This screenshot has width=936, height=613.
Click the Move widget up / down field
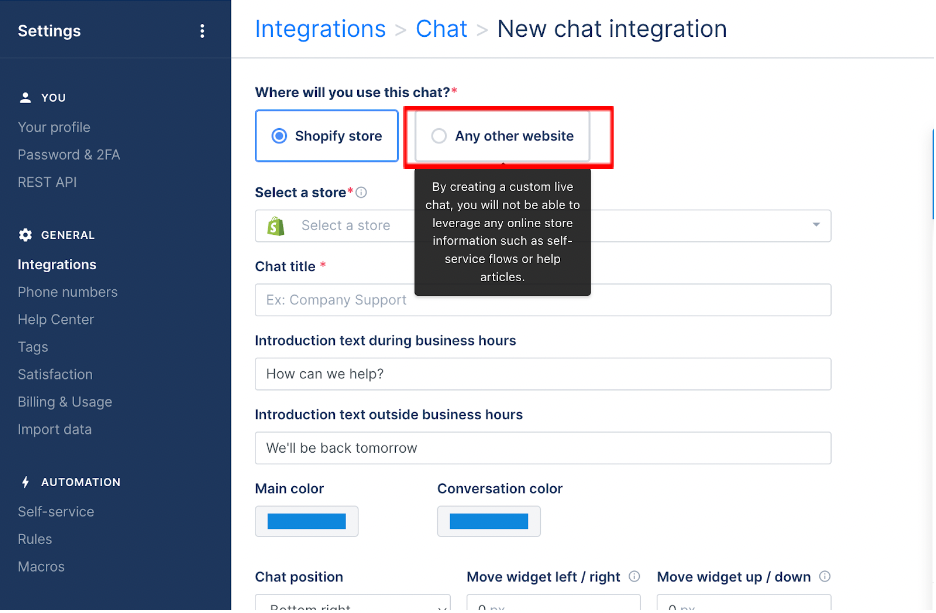(744, 602)
